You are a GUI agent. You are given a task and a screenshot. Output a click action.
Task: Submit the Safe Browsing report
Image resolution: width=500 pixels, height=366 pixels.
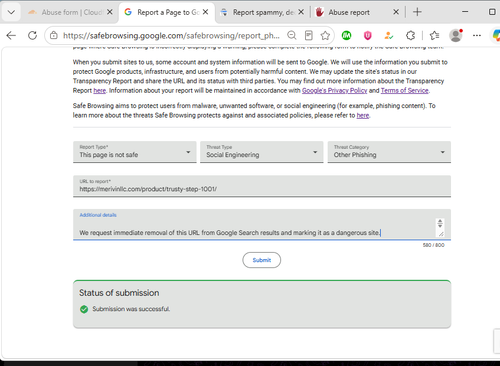262,260
